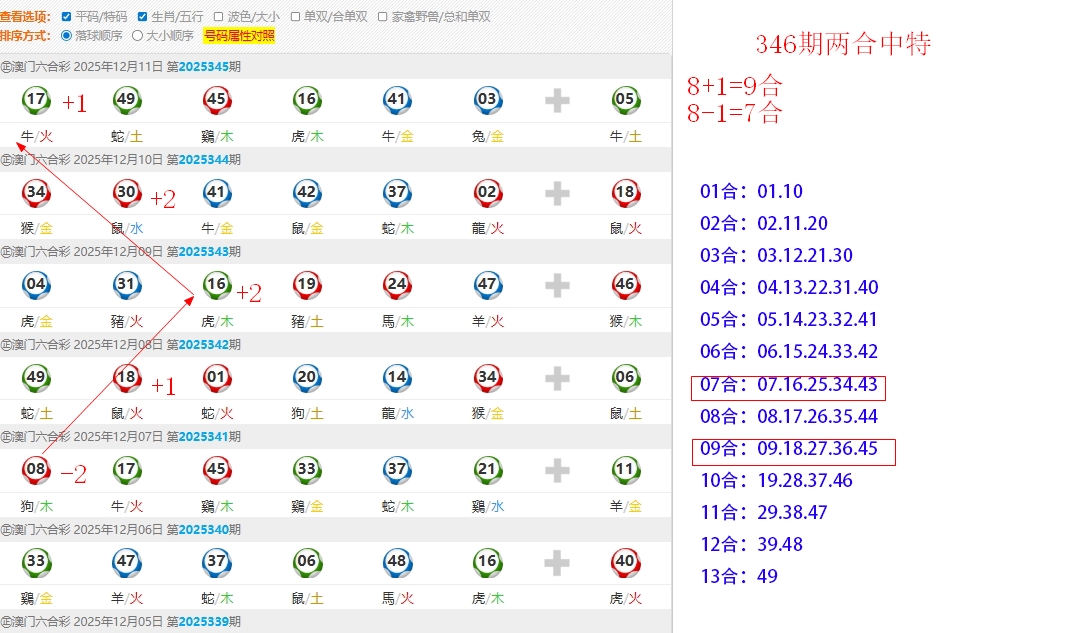
Task: Select blue ball 31 in draw 2025343
Action: pyautogui.click(x=126, y=285)
